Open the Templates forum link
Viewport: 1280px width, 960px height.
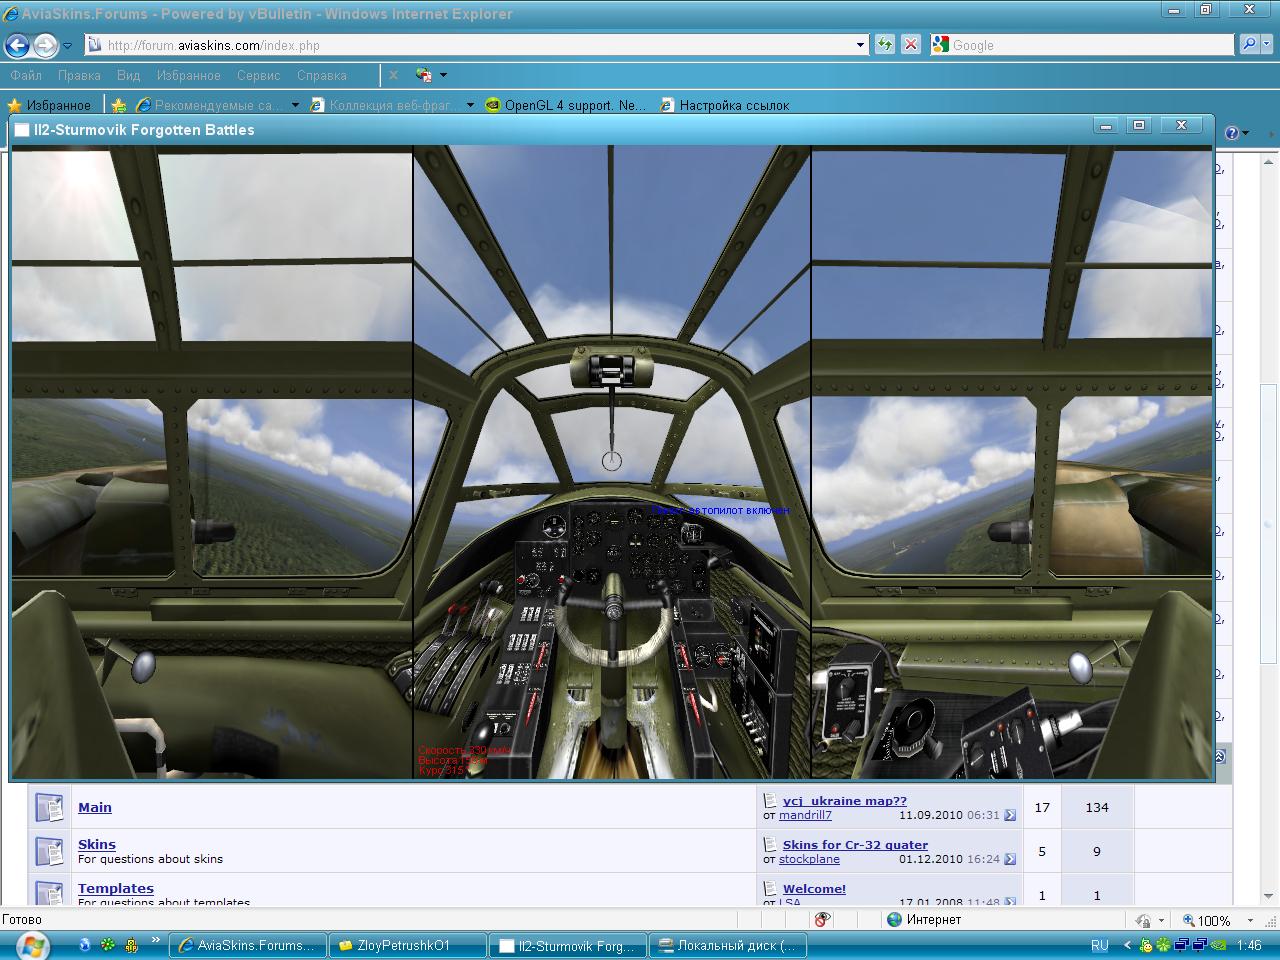(x=116, y=888)
